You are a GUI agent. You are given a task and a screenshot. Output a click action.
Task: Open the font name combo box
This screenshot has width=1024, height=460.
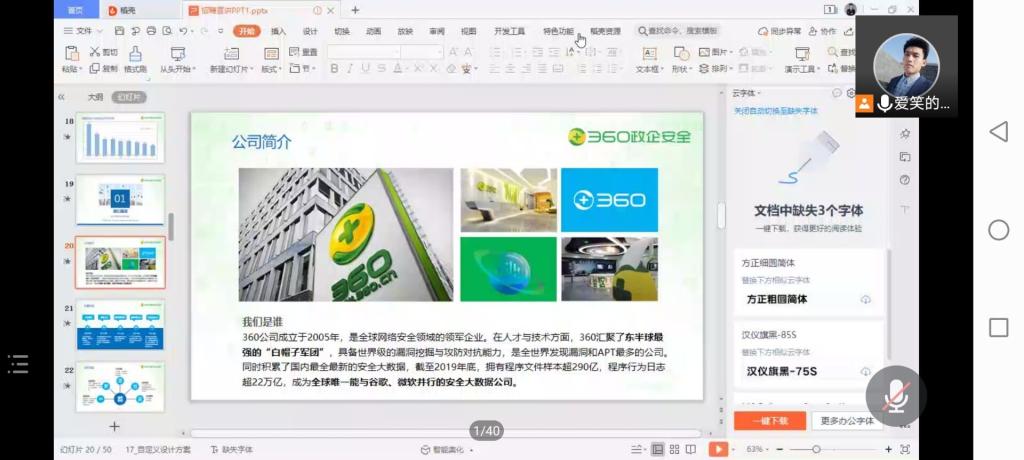(364, 52)
